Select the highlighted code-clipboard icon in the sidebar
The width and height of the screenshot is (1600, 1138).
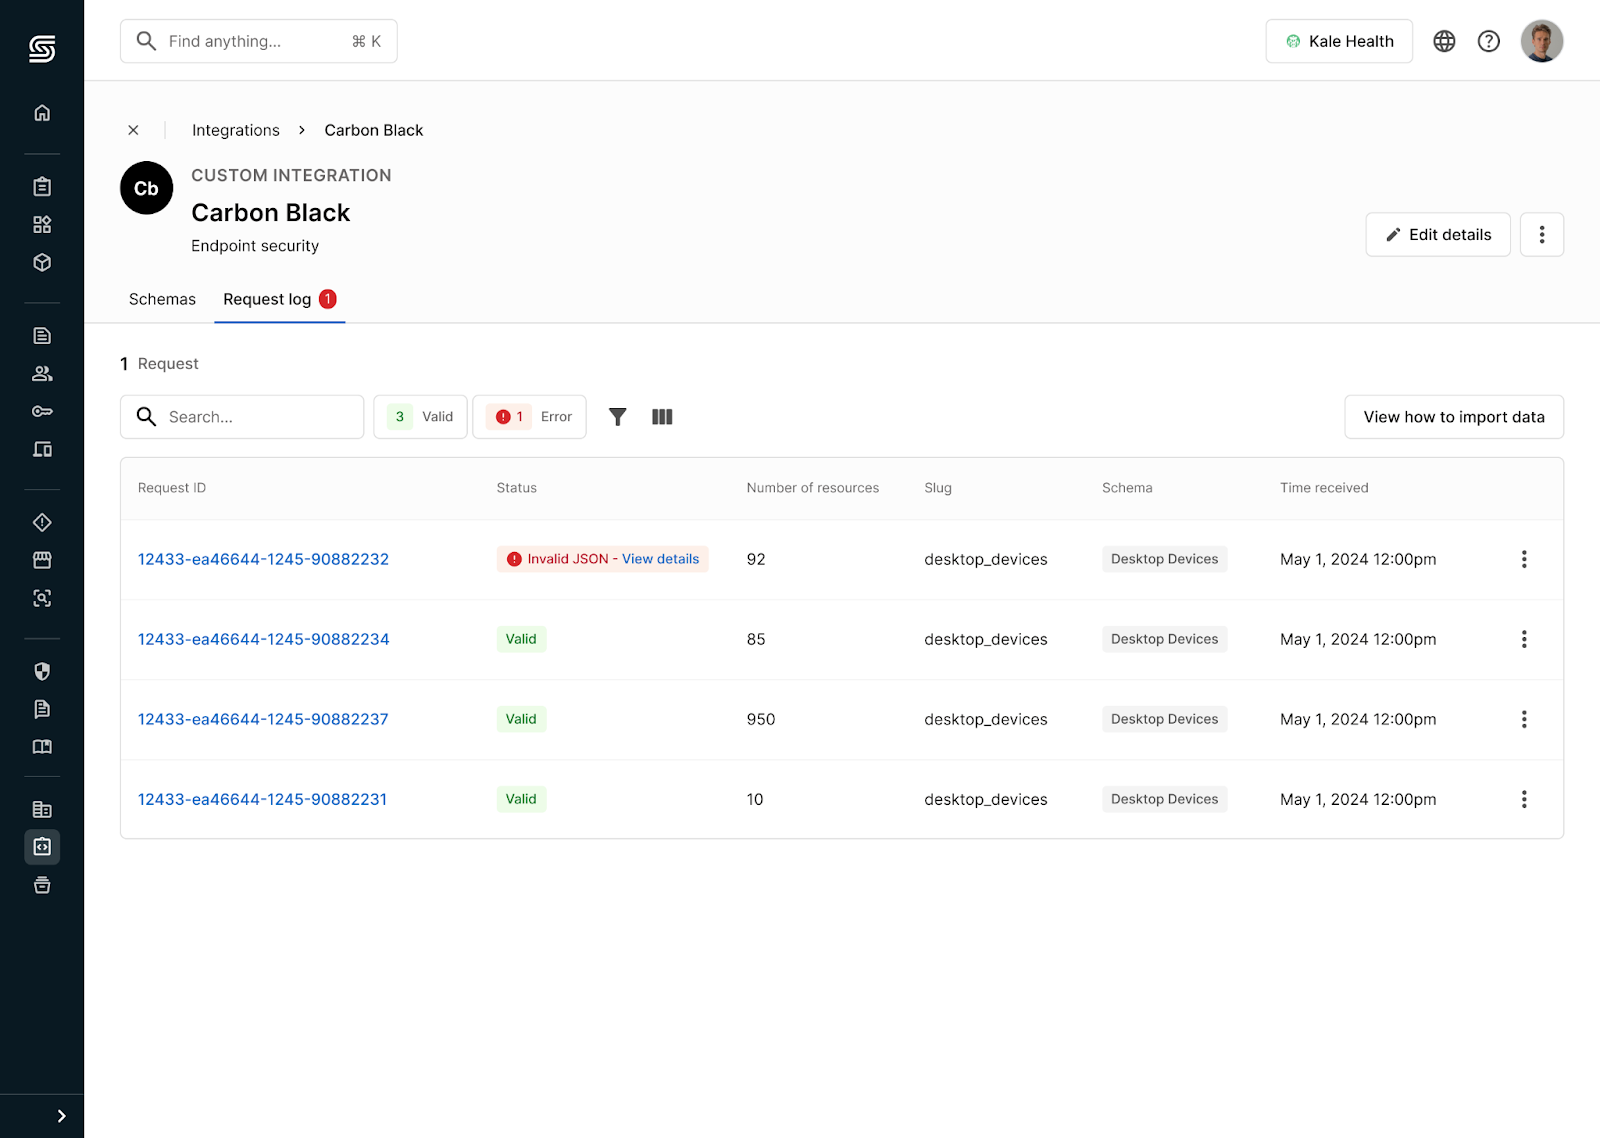pyautogui.click(x=42, y=848)
